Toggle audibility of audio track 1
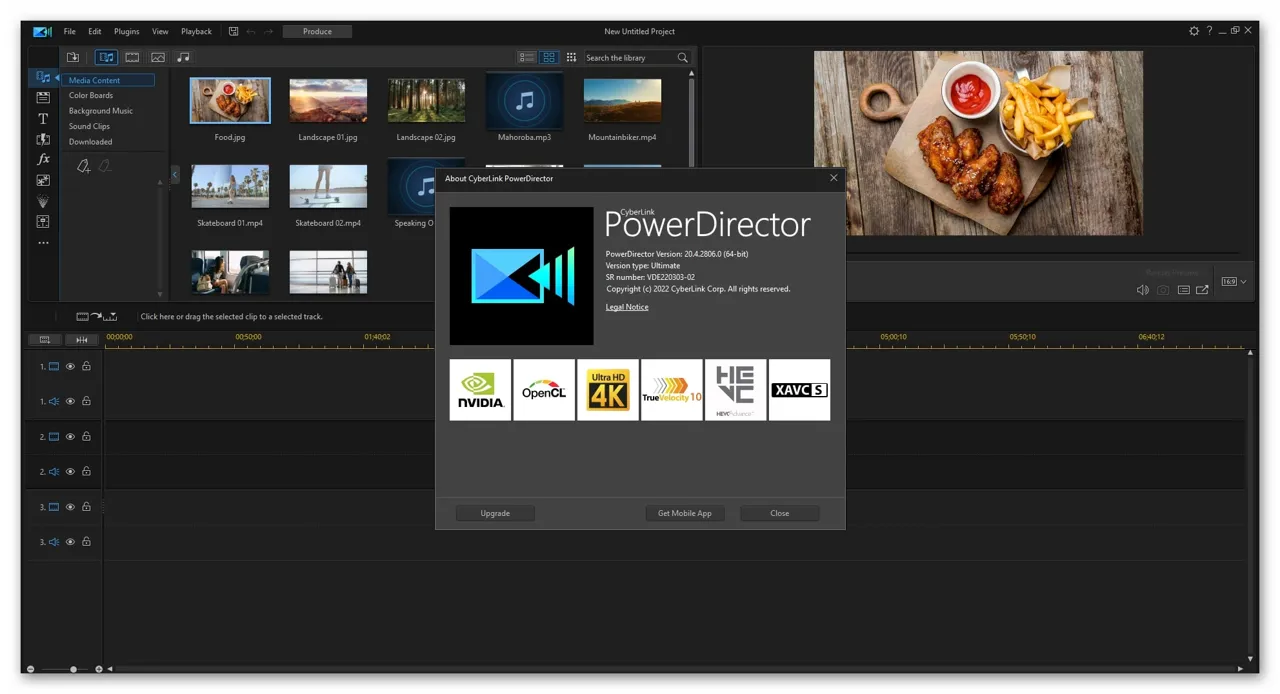1280x694 pixels. (x=70, y=401)
